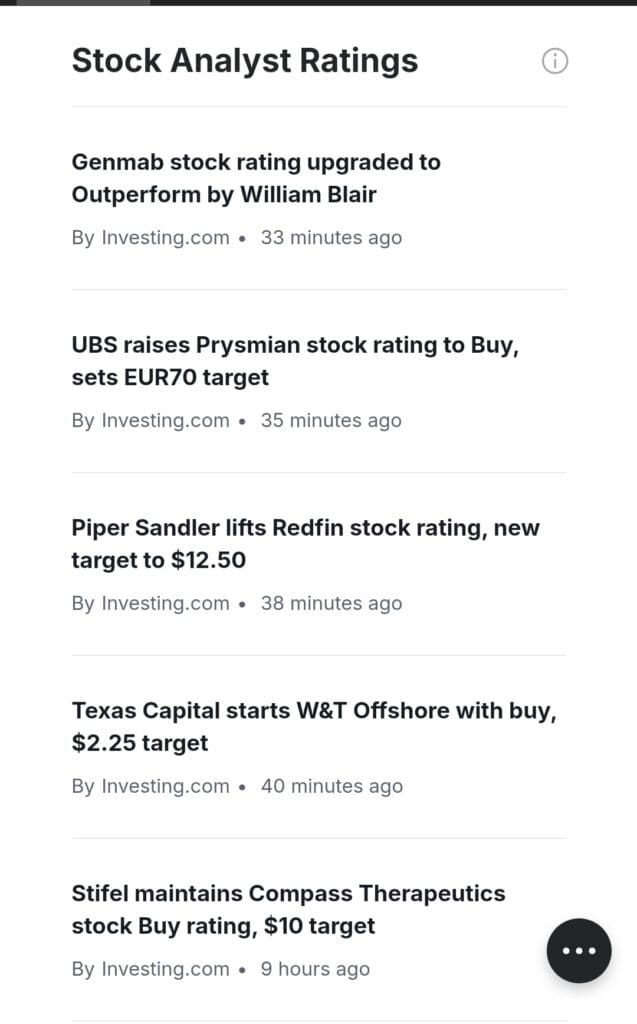Click the Investing.com byline under Compass Therapeutics article
This screenshot has width=637, height=1024.
pos(151,970)
